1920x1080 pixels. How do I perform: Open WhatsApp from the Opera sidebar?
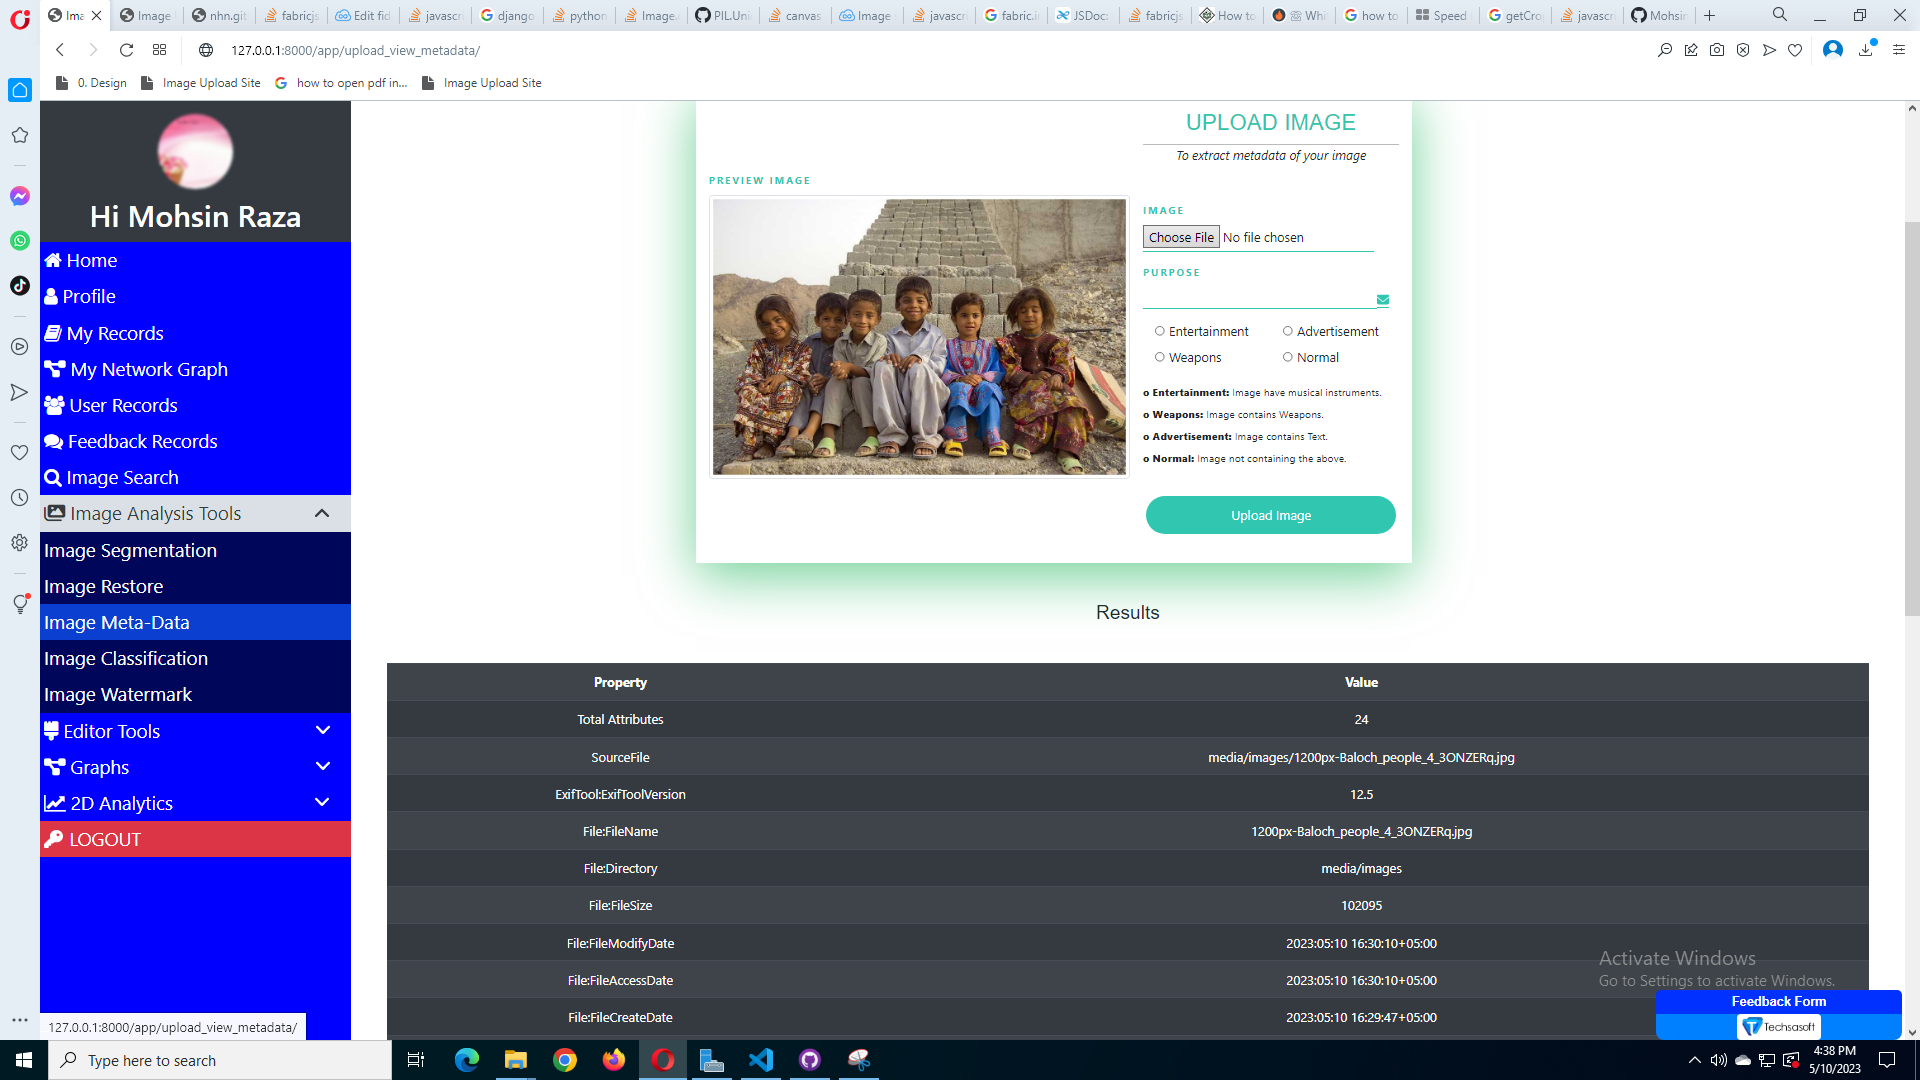[19, 241]
